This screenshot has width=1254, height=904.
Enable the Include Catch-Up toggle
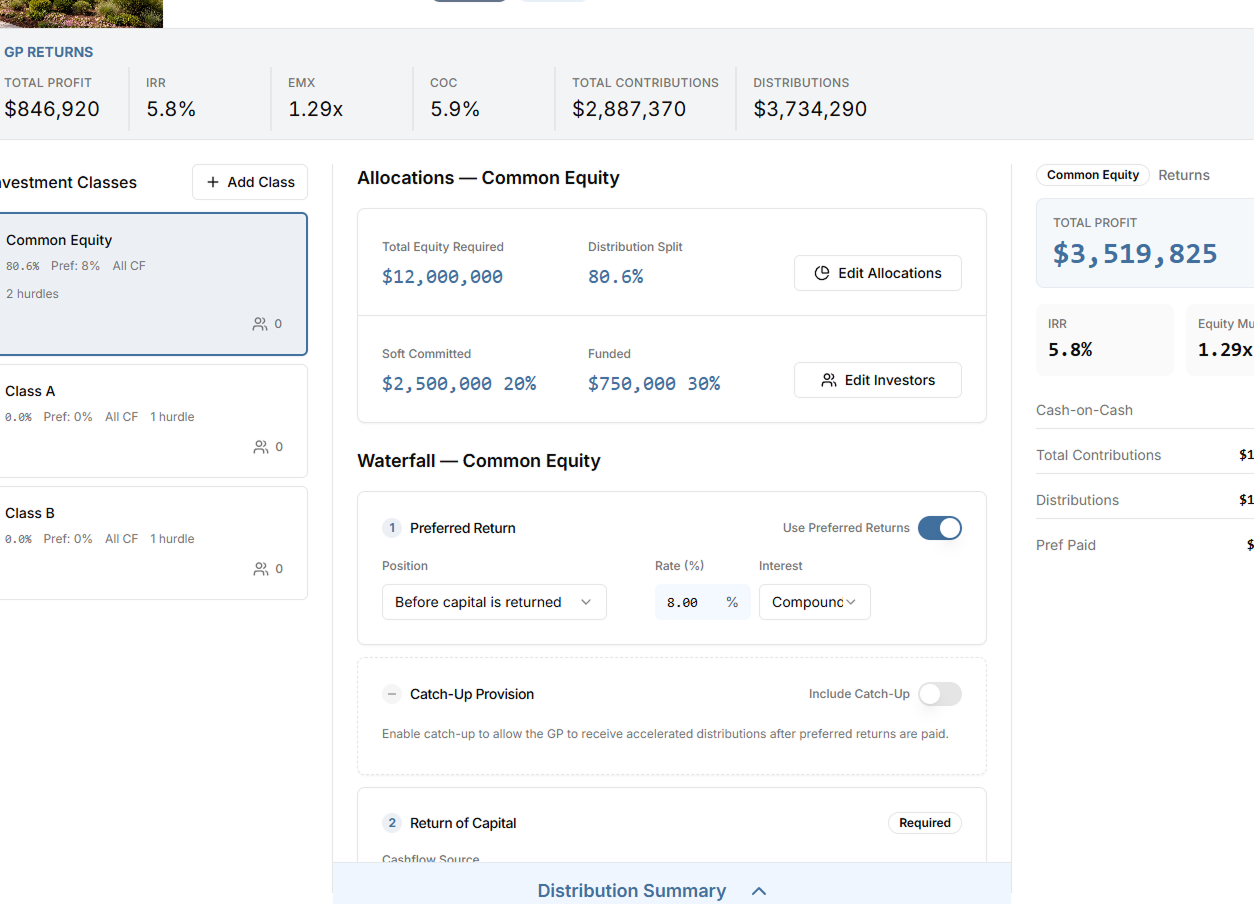coord(939,694)
